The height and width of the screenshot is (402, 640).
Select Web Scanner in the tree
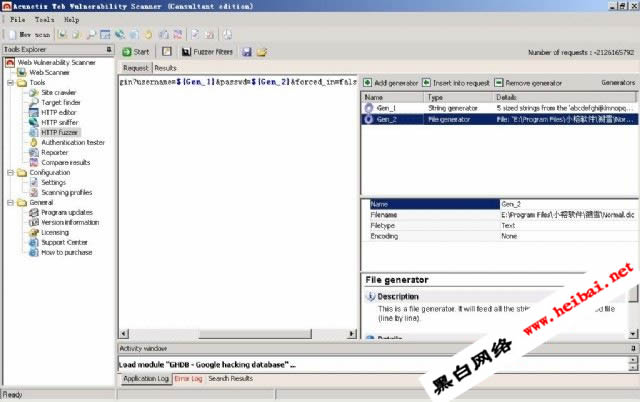[x=49, y=73]
